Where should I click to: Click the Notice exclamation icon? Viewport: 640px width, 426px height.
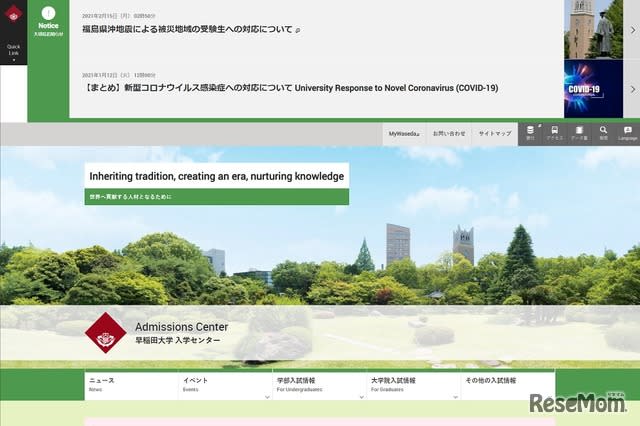[48, 13]
